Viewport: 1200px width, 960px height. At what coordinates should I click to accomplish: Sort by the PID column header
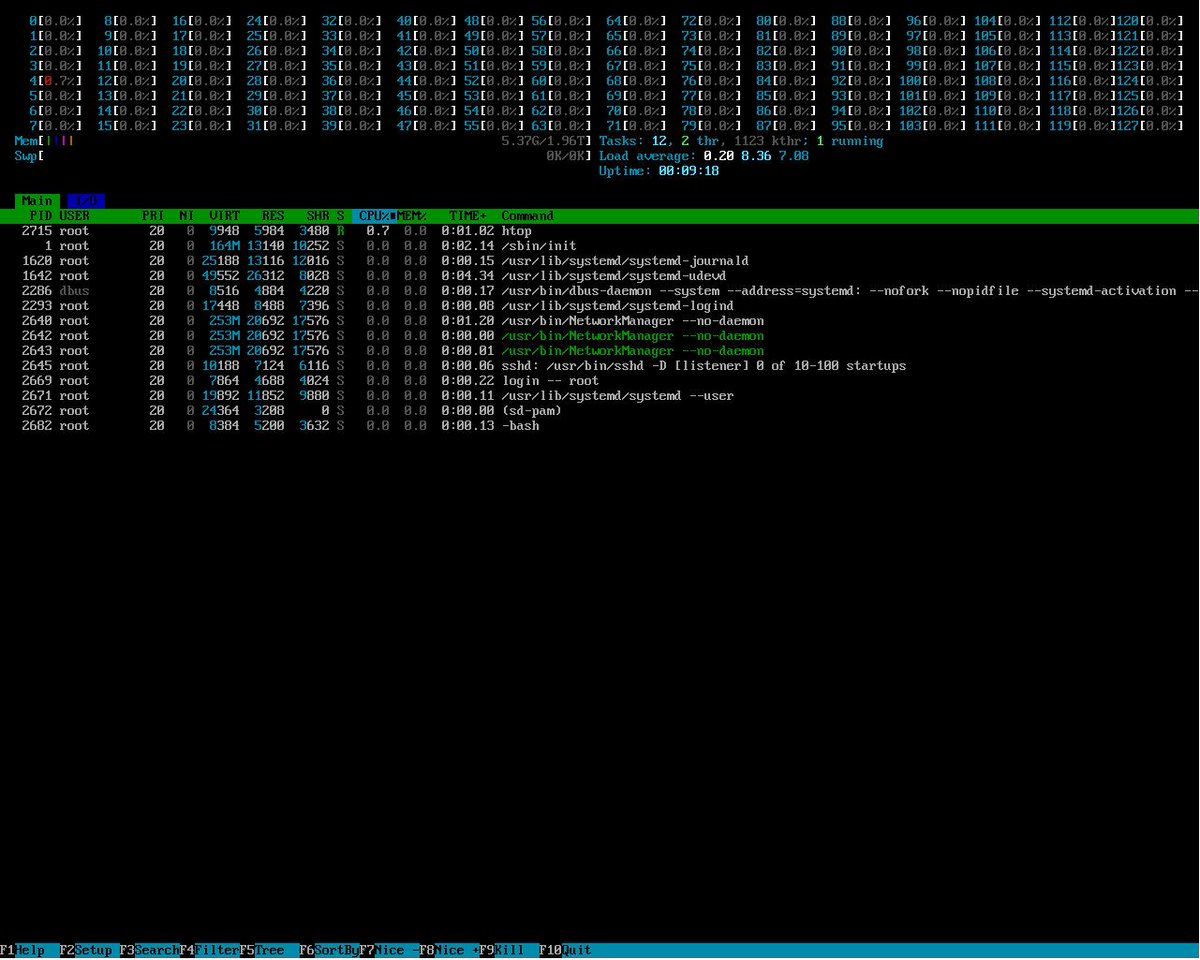point(41,216)
